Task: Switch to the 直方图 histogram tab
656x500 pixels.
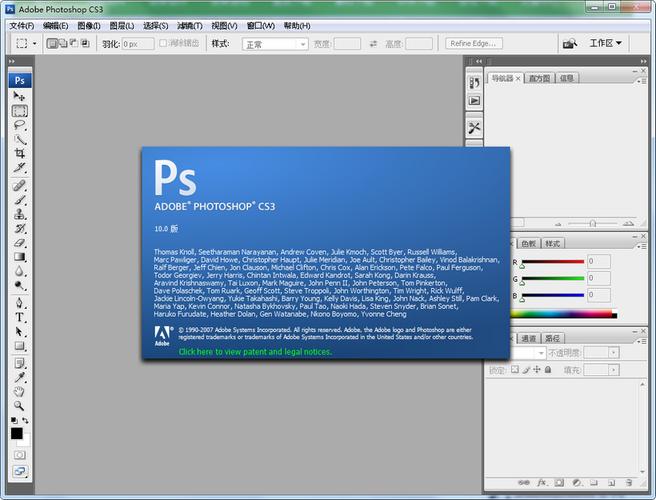Action: click(x=538, y=78)
